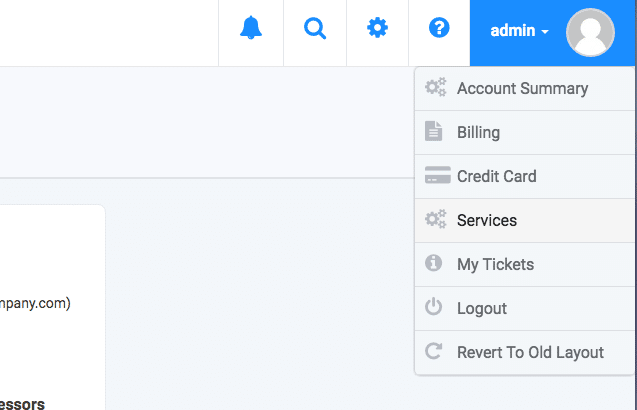The height and width of the screenshot is (410, 637).
Task: Click the Billing document icon
Action: point(434,132)
